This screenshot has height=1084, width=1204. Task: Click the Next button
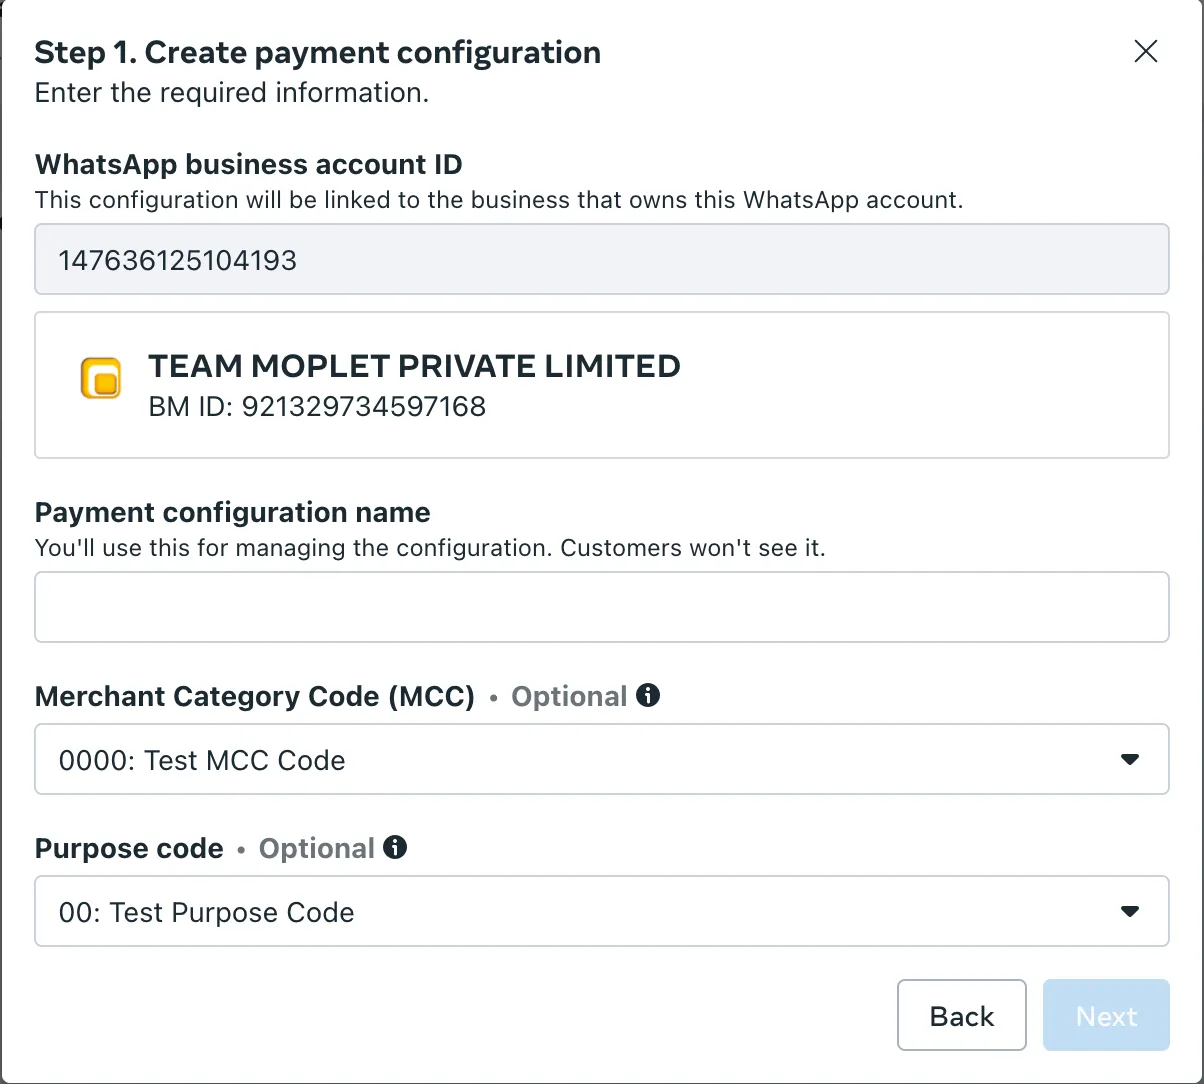[x=1106, y=1015]
